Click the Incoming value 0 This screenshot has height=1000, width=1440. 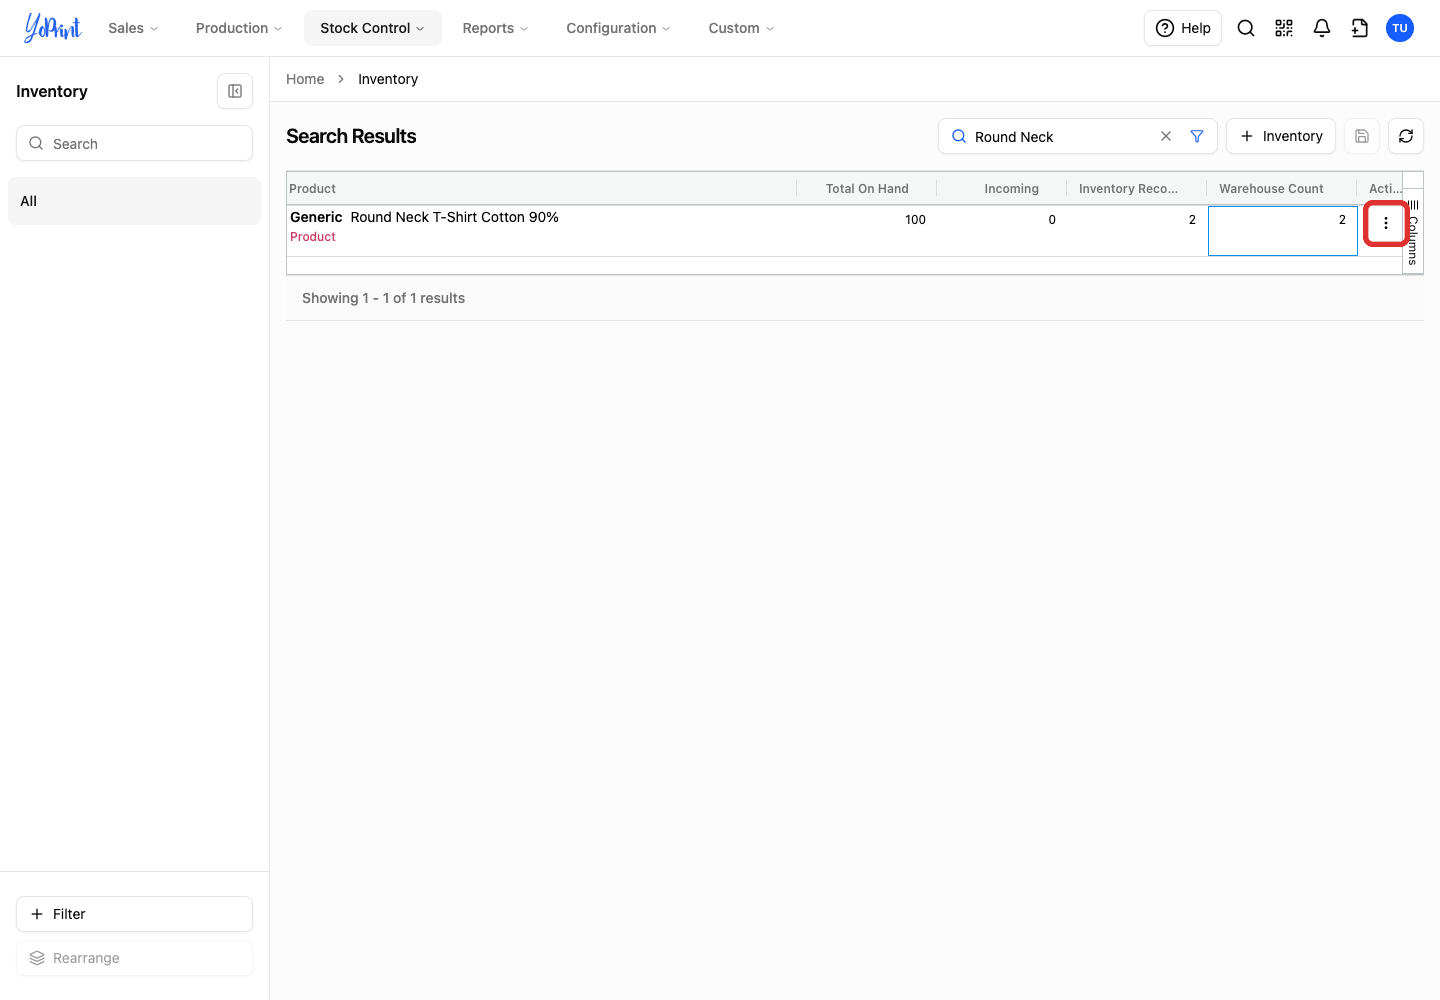[1052, 220]
